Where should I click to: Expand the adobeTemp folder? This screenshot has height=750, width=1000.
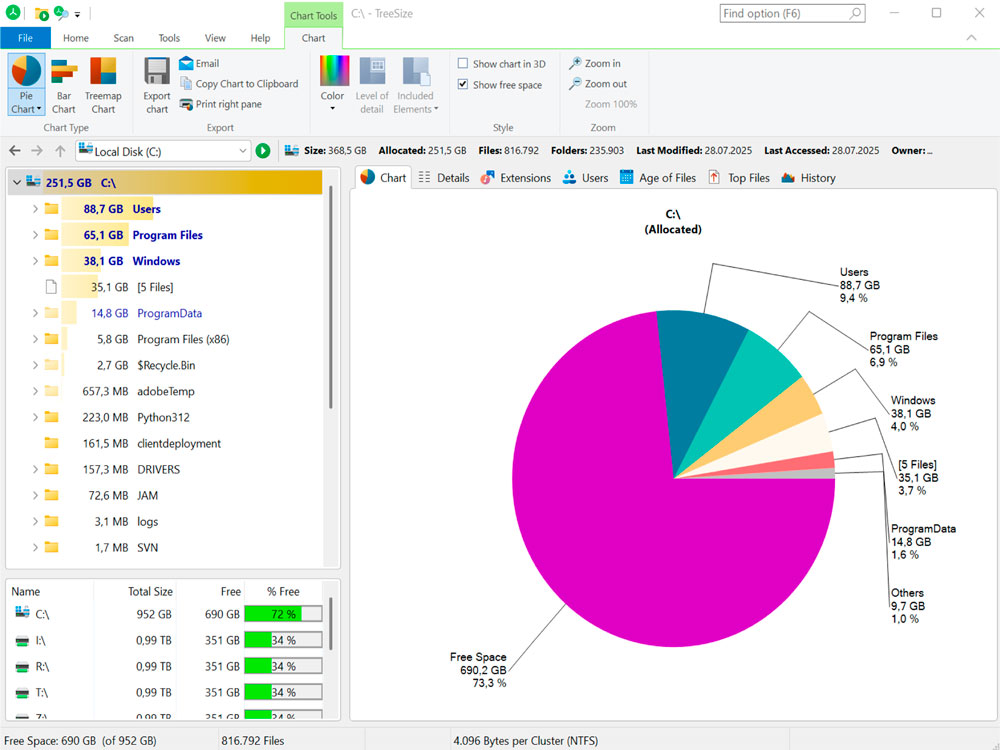(35, 391)
